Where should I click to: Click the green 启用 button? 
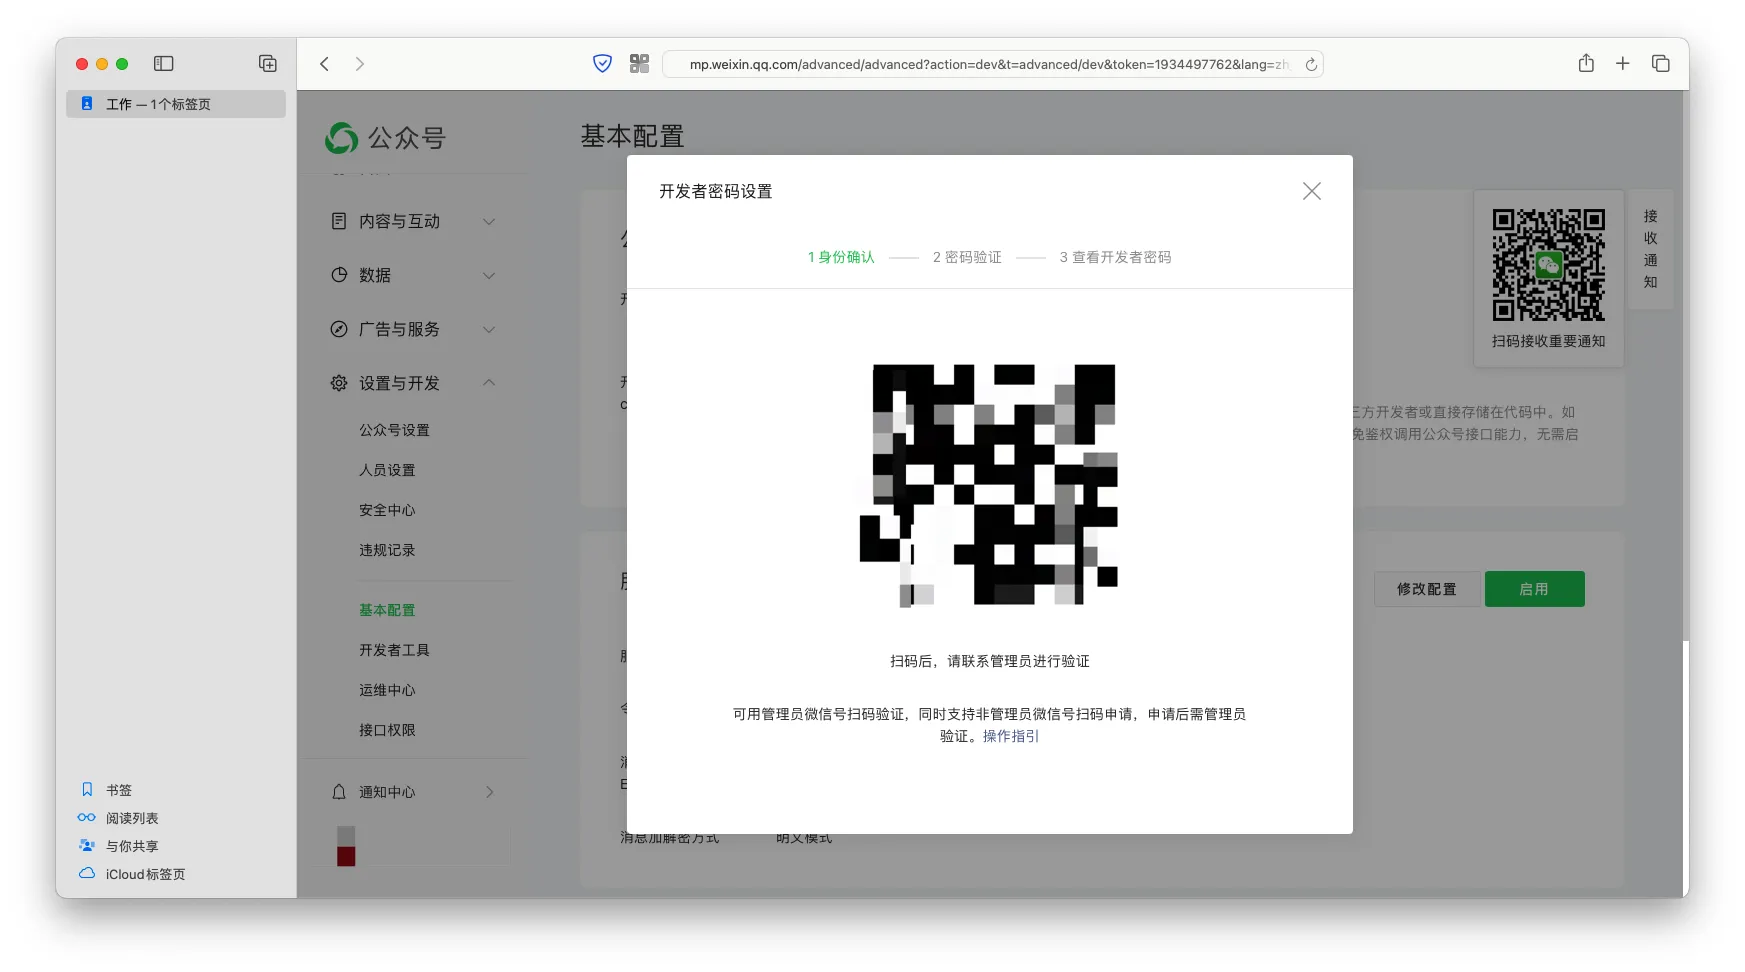pyautogui.click(x=1534, y=589)
